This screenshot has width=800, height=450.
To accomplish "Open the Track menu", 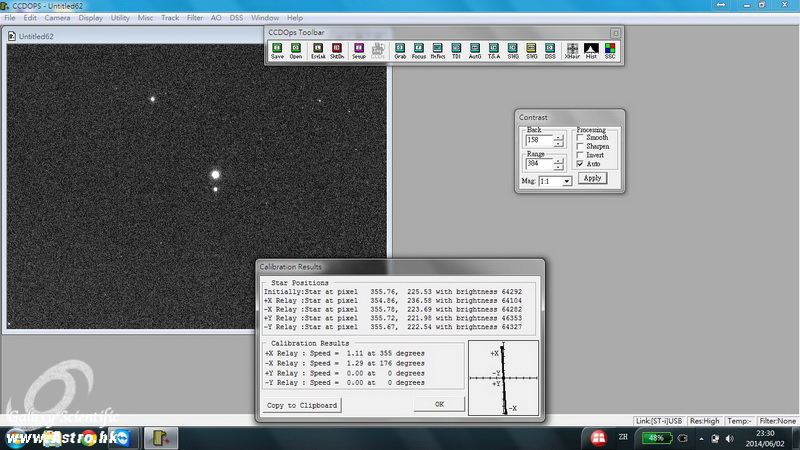I will pos(170,18).
